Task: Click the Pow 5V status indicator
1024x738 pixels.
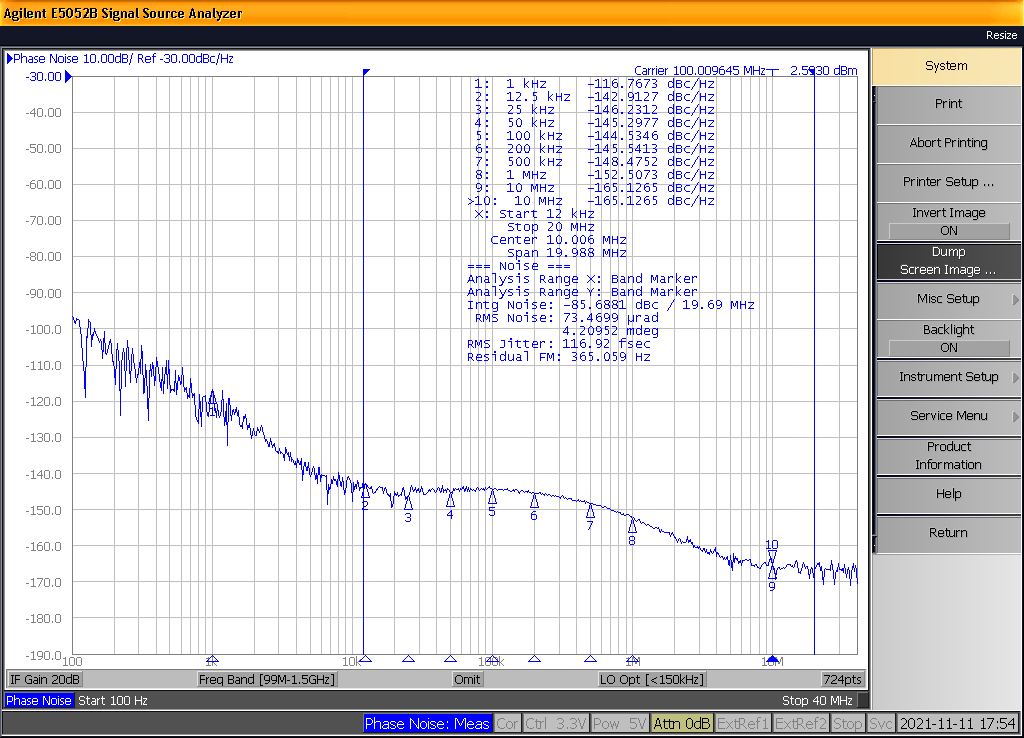Action: coord(619,724)
